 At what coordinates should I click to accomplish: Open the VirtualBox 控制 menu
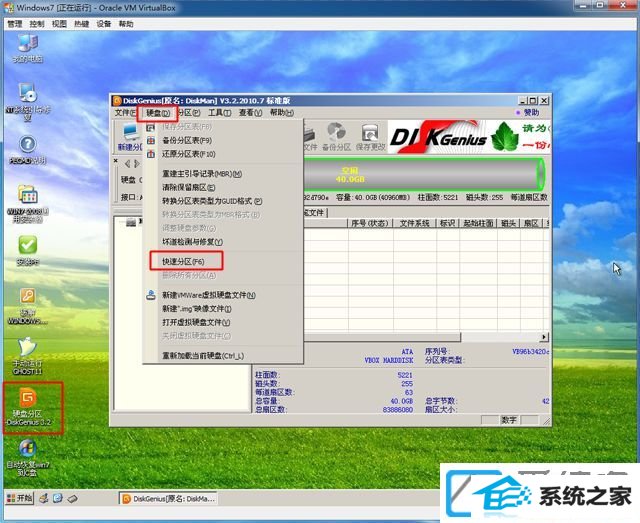[37, 24]
